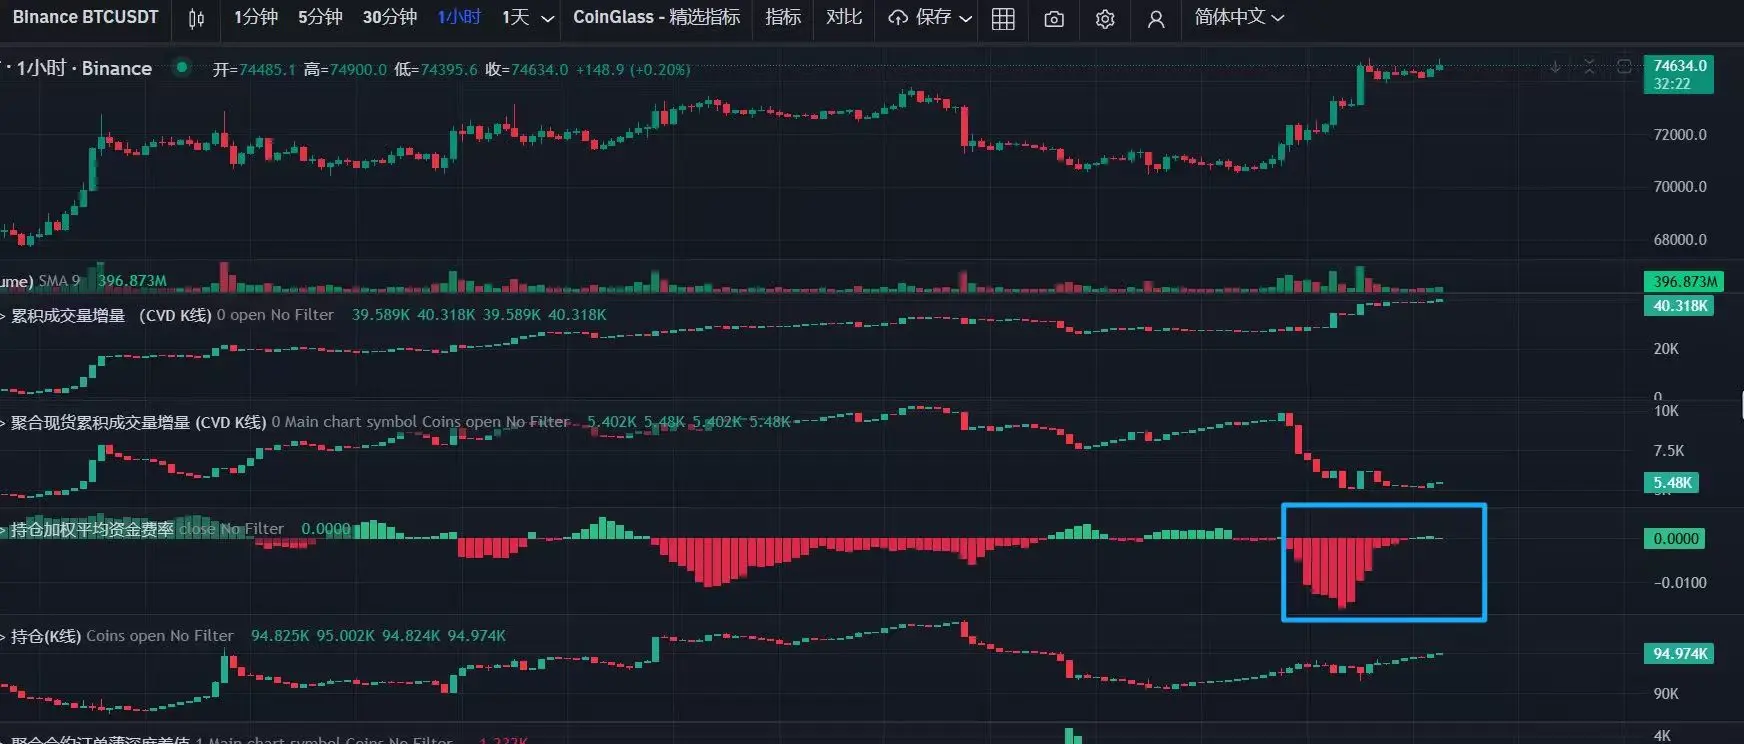The image size is (1744, 744).
Task: Switch to the 5分钟 timeframe
Action: (320, 18)
